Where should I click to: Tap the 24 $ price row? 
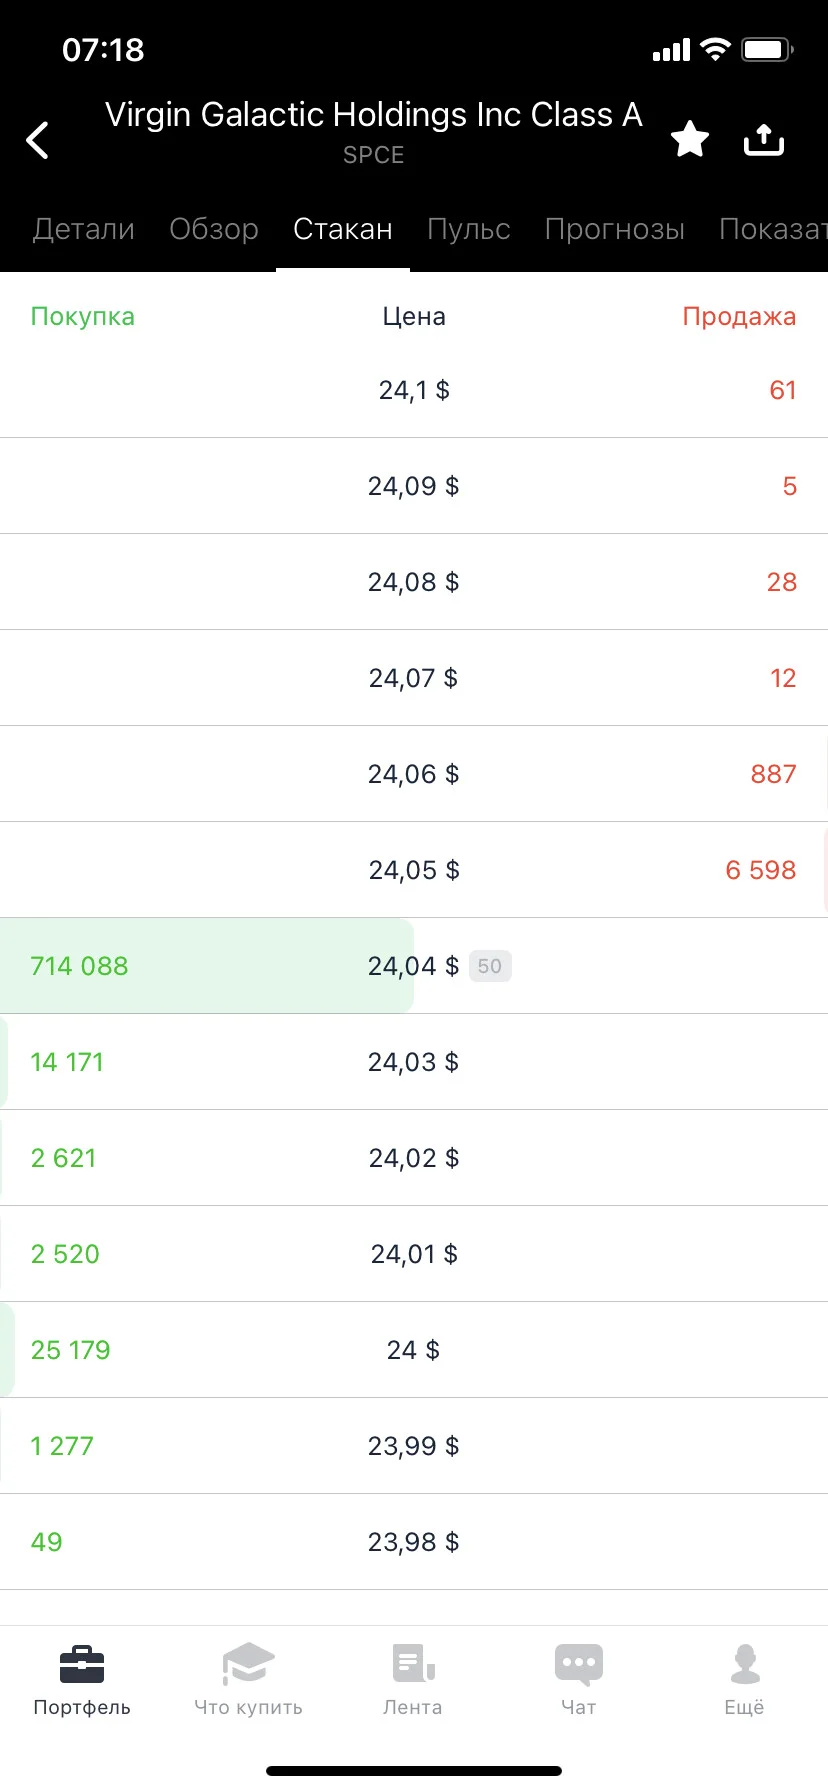click(414, 1350)
